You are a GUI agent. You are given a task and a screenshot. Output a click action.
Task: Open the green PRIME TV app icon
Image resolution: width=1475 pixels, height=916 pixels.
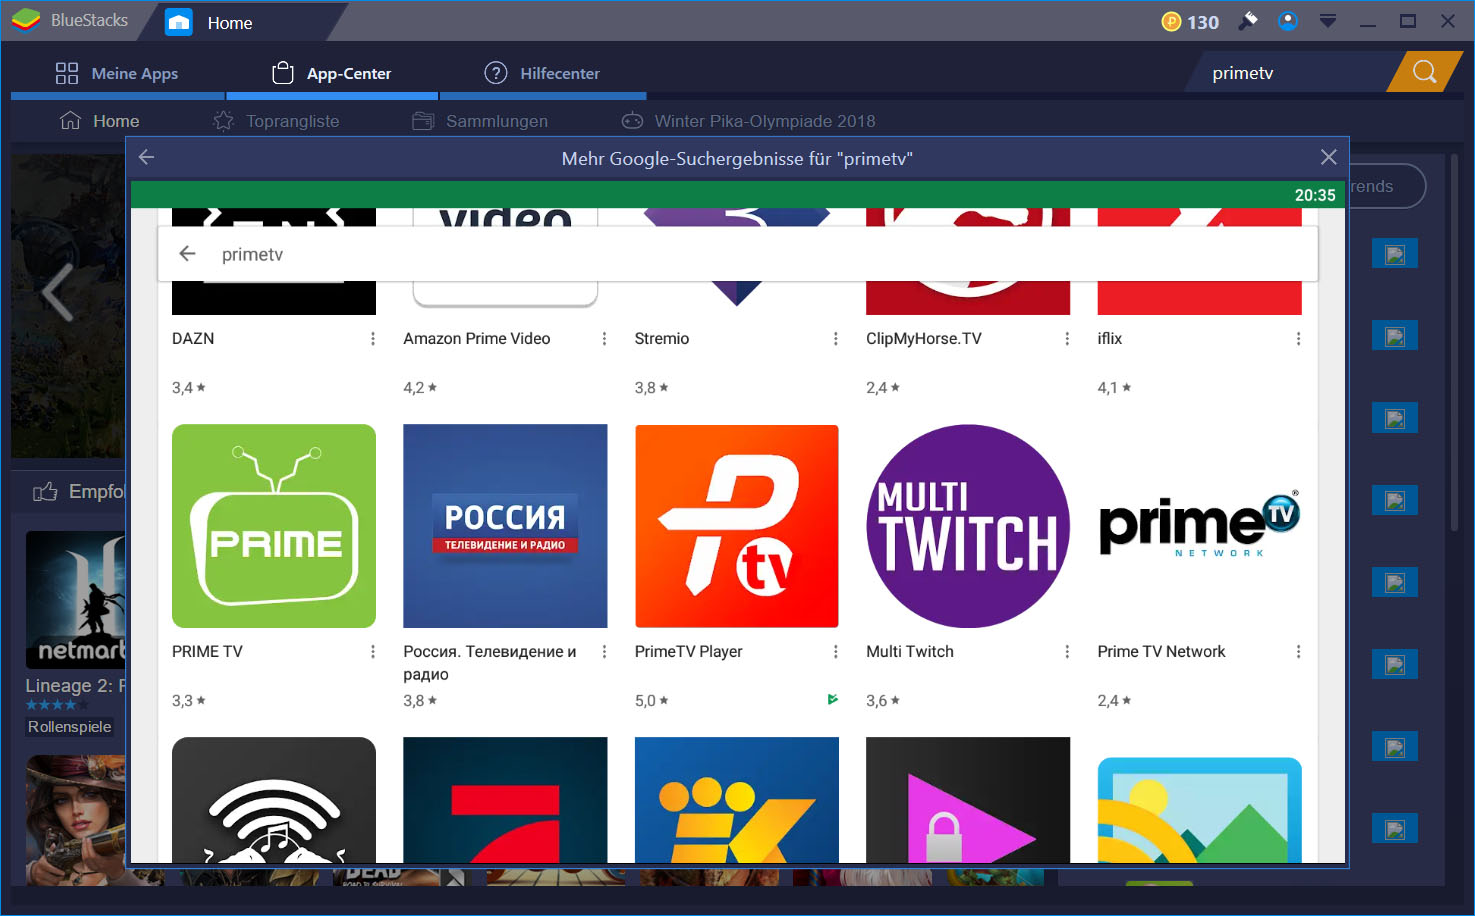pyautogui.click(x=274, y=526)
